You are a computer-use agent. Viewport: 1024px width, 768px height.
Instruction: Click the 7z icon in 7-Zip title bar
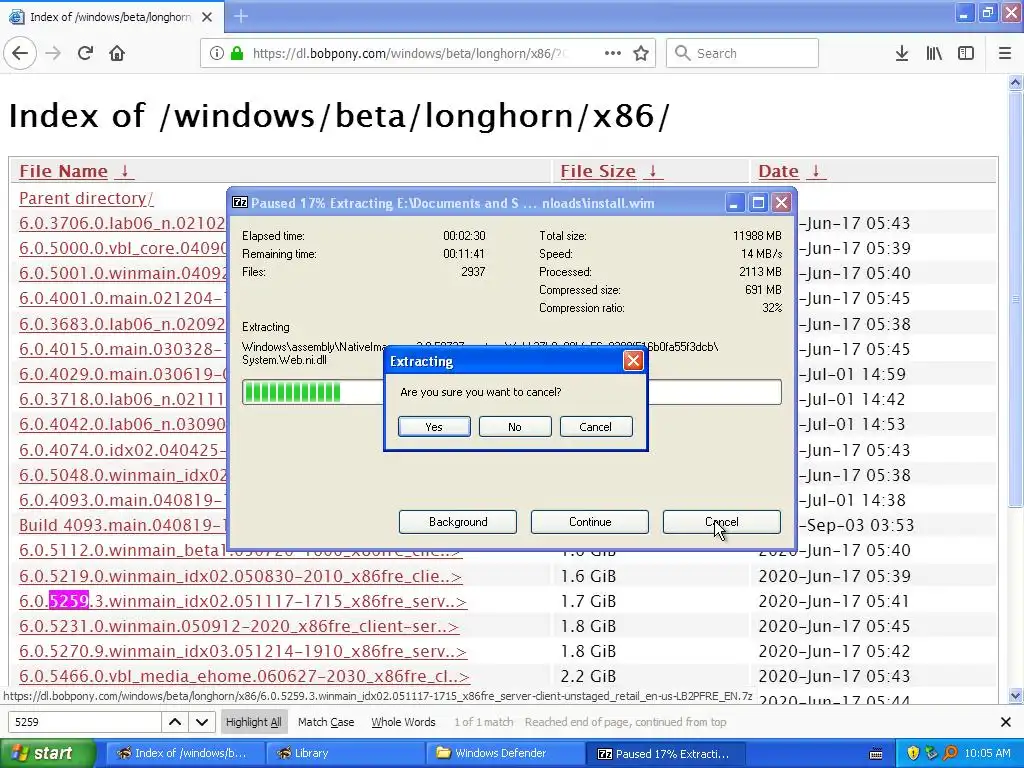(x=240, y=203)
